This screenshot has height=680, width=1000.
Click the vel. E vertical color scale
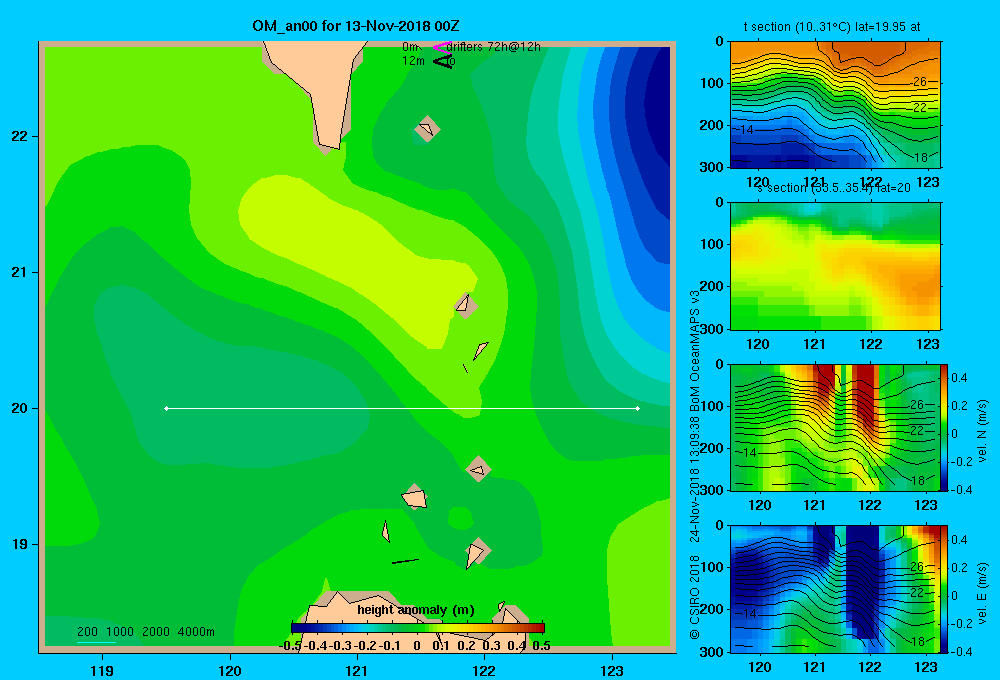945,589
